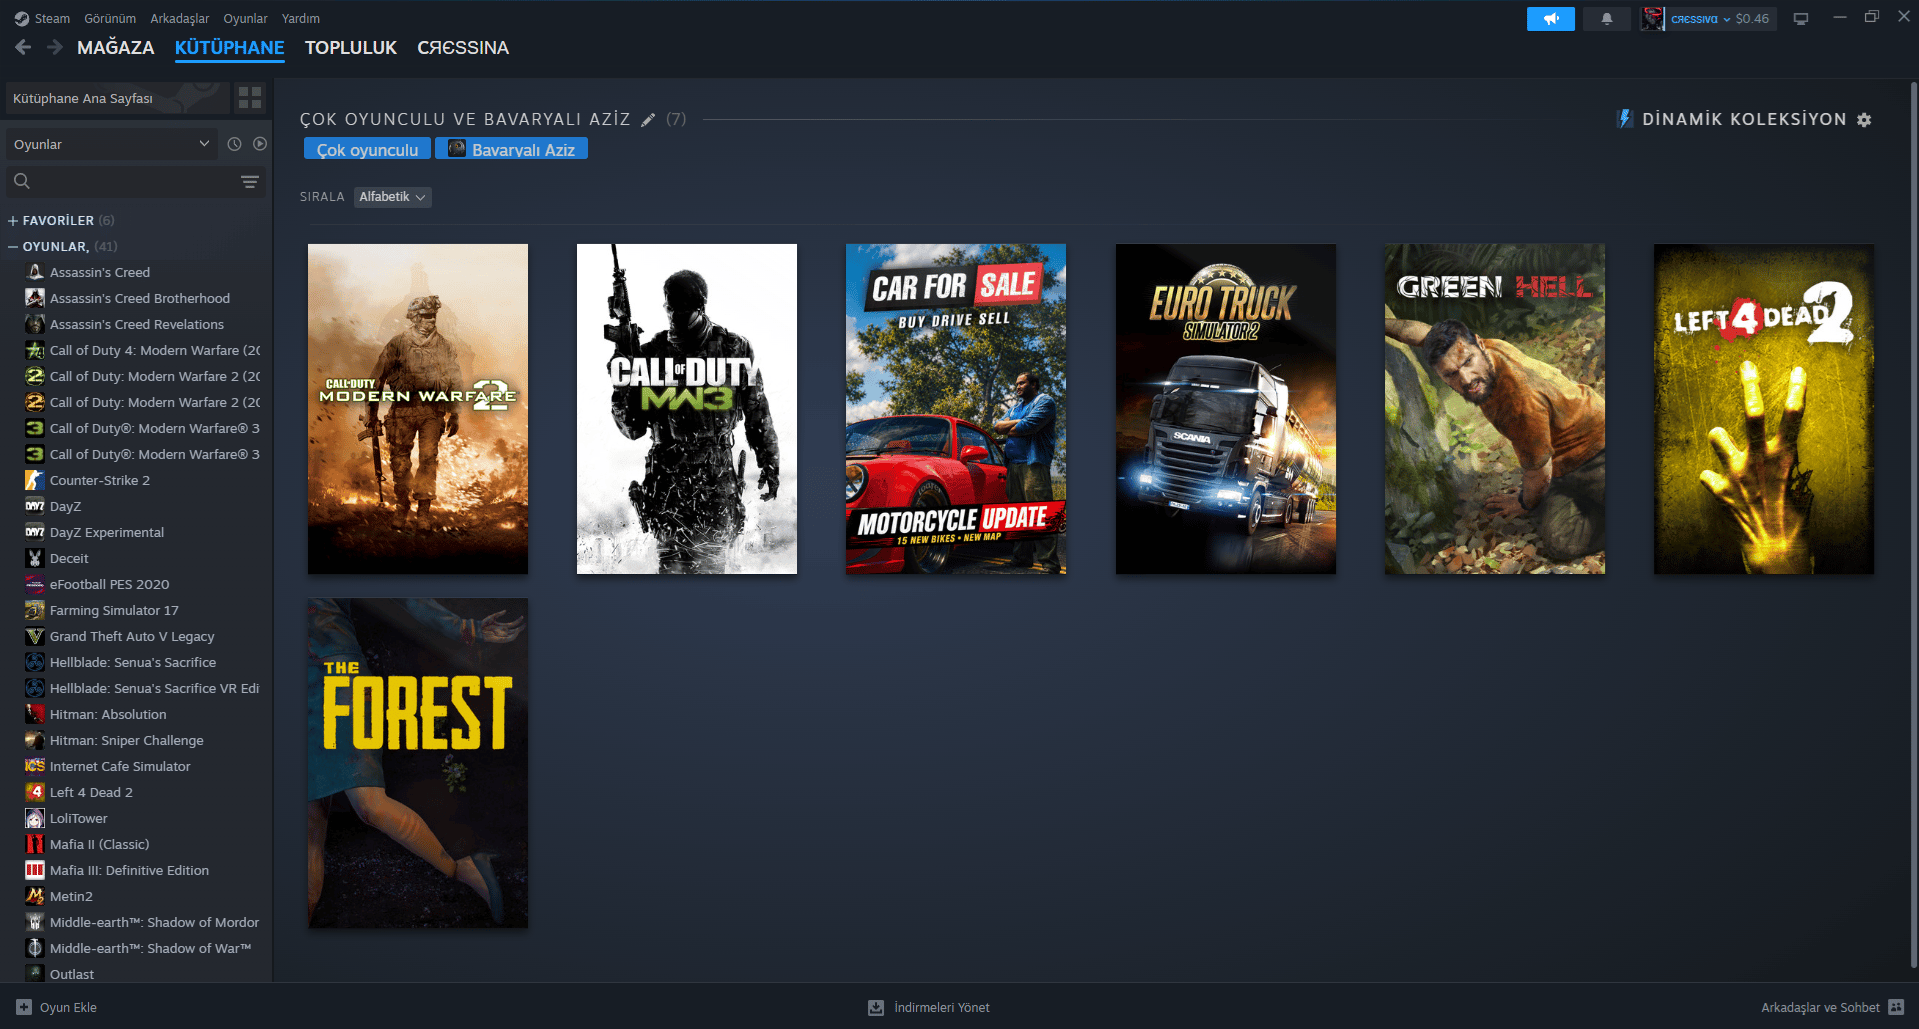Screen dimensions: 1919x1029
Task: Click the grid view icon beside library home
Action: (x=250, y=98)
